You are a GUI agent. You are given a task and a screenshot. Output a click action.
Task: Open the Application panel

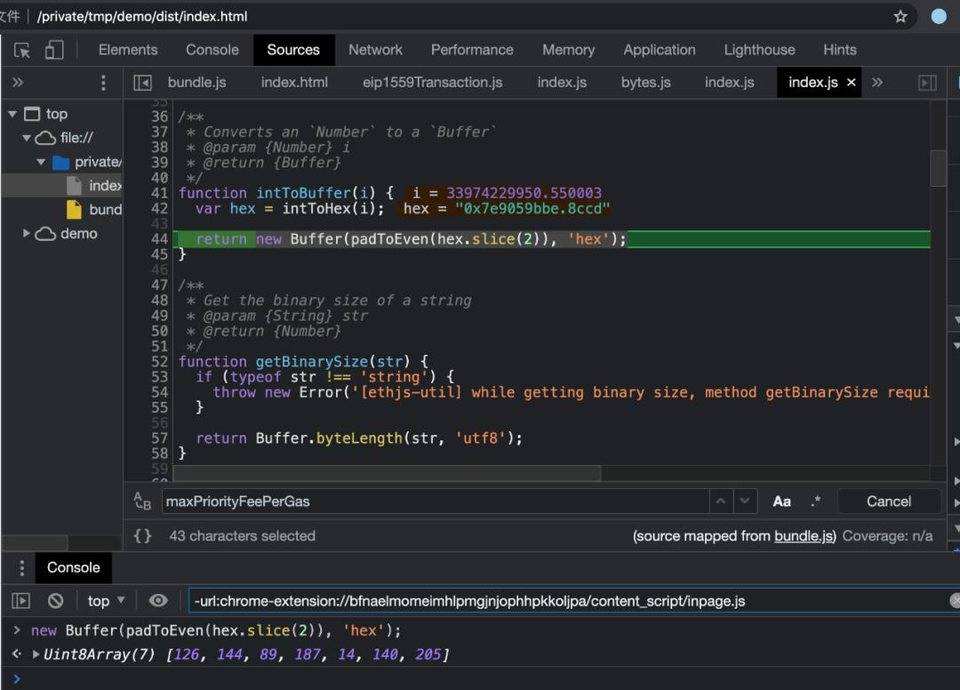659,50
